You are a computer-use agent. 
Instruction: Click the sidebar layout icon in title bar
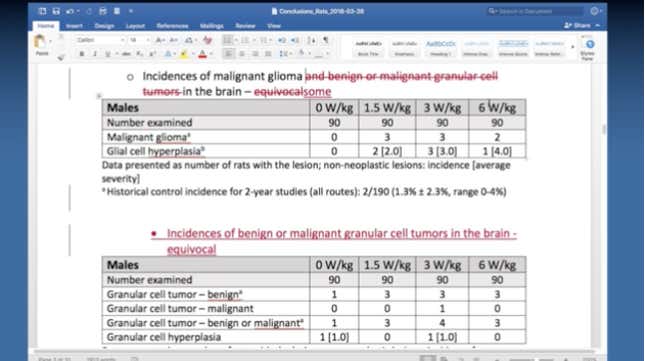(42, 11)
